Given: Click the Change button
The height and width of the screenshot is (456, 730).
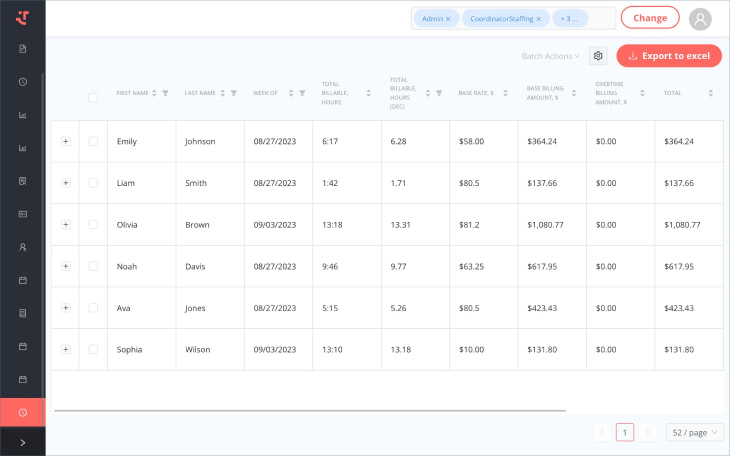Looking at the screenshot, I should pyautogui.click(x=649, y=18).
